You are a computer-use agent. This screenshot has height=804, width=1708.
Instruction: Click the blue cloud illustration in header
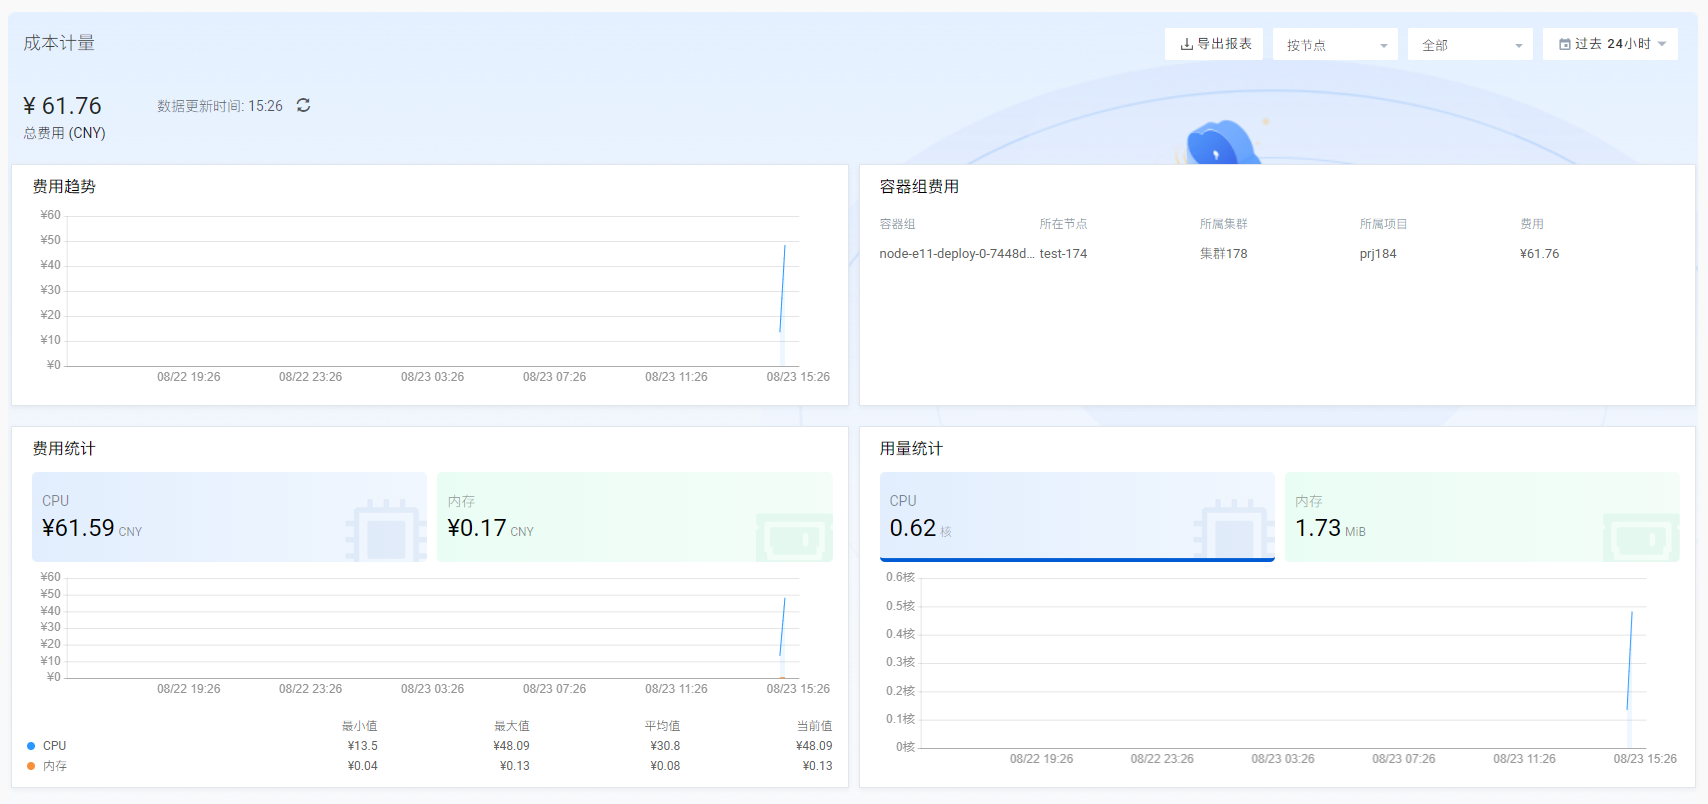pos(1220,144)
